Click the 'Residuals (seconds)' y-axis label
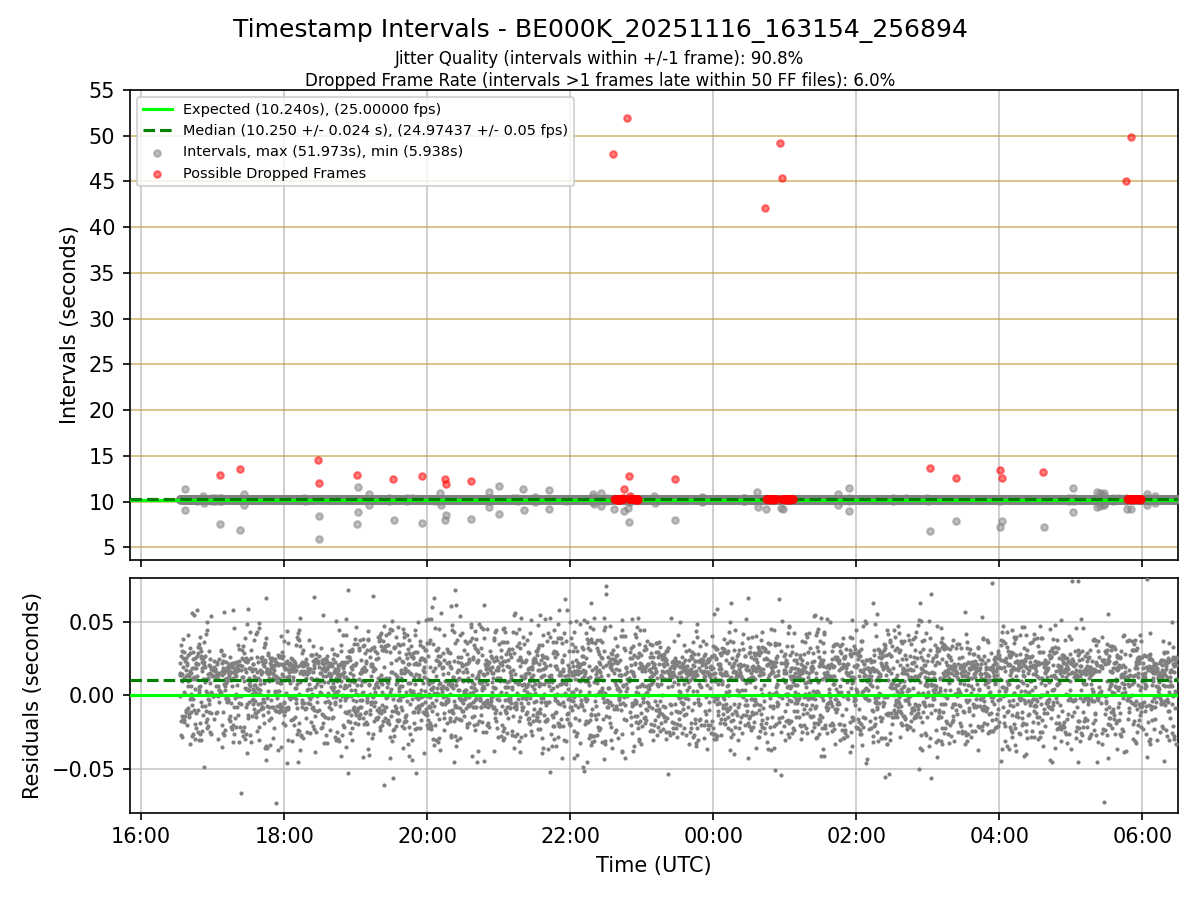This screenshot has height=900, width=1200. pyautogui.click(x=31, y=696)
